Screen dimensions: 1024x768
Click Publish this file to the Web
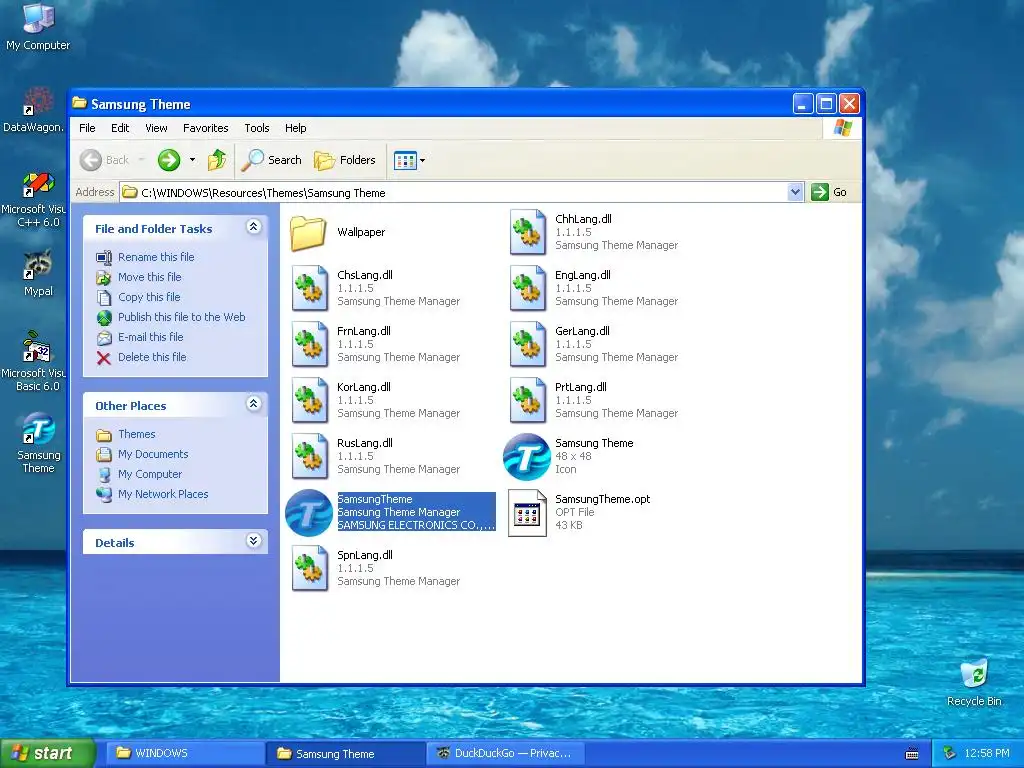[x=182, y=317]
